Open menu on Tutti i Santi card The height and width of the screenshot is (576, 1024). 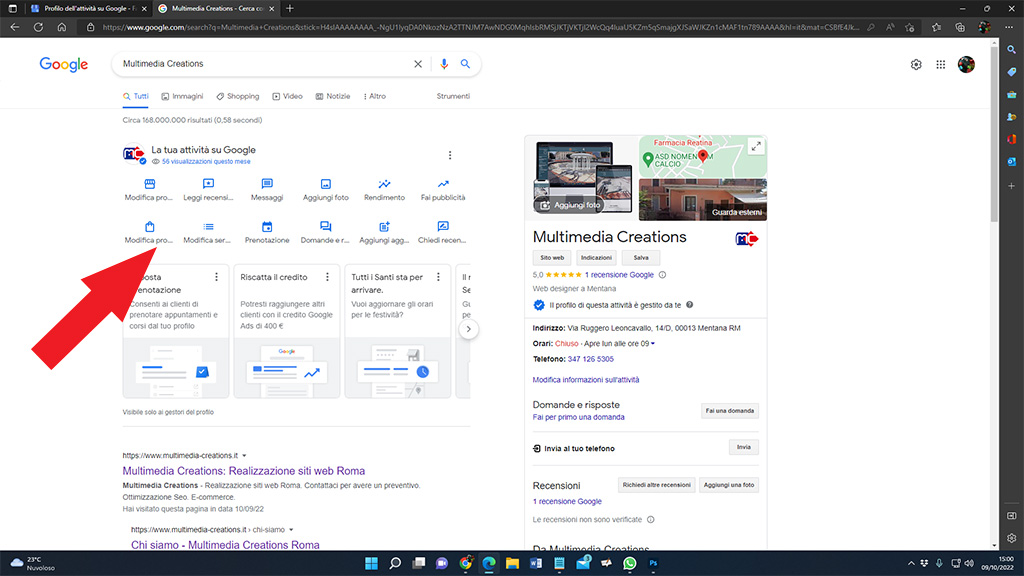coord(438,277)
